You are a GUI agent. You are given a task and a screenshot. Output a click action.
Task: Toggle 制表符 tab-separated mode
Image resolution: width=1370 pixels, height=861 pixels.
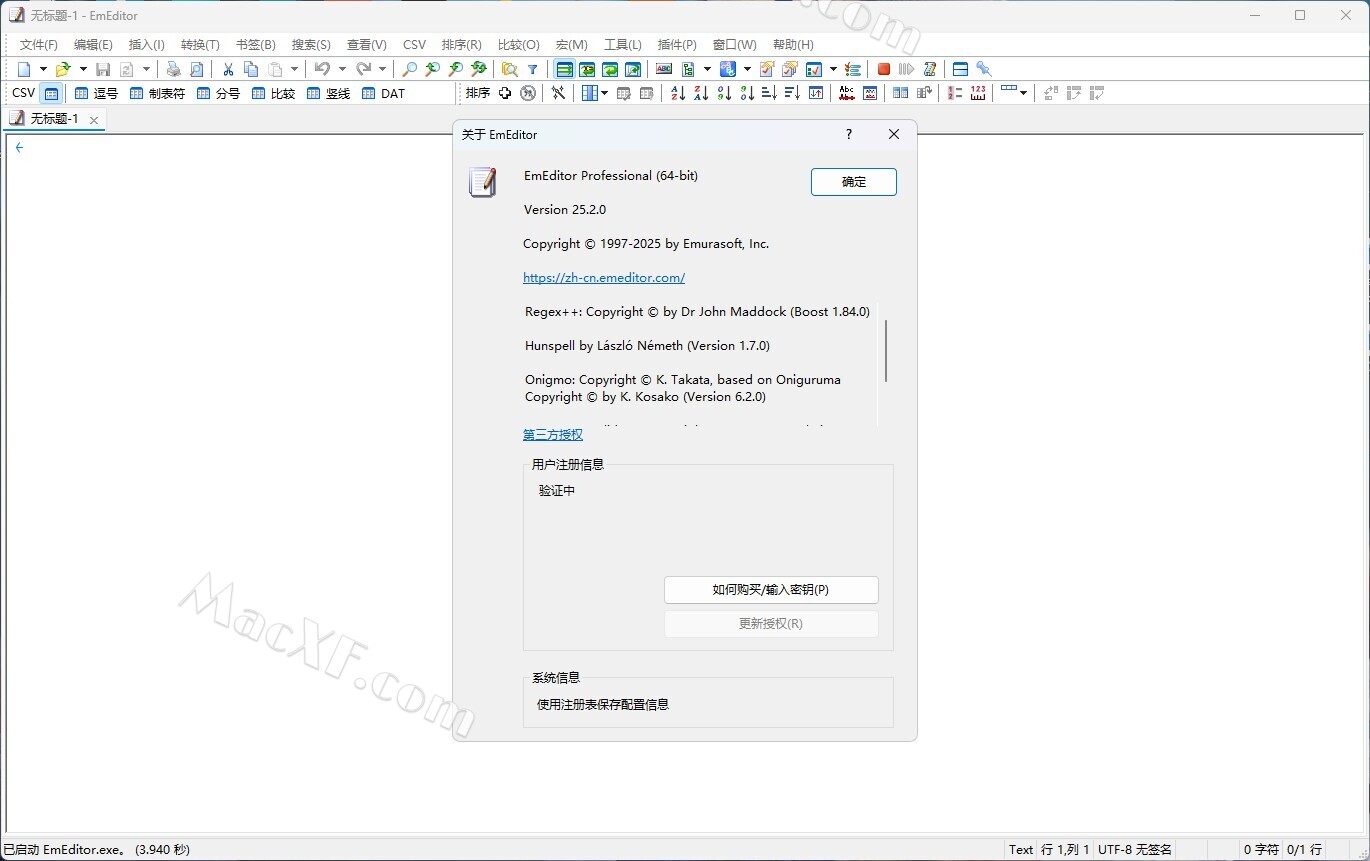(x=157, y=93)
